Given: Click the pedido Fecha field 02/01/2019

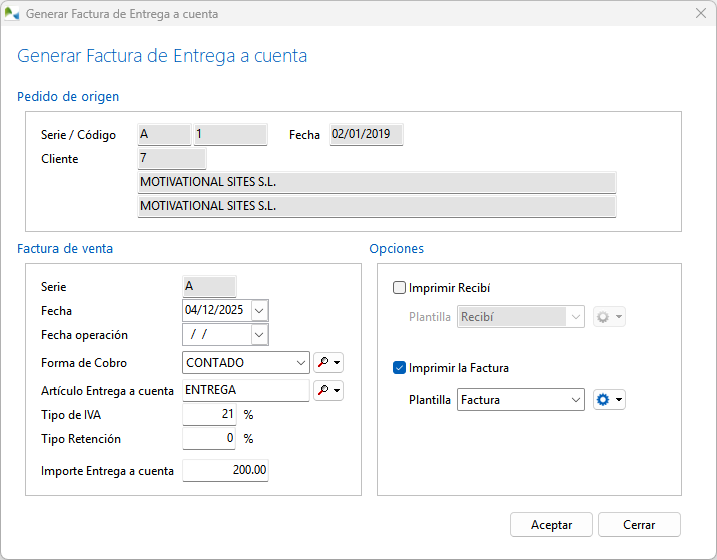Looking at the screenshot, I should [366, 134].
